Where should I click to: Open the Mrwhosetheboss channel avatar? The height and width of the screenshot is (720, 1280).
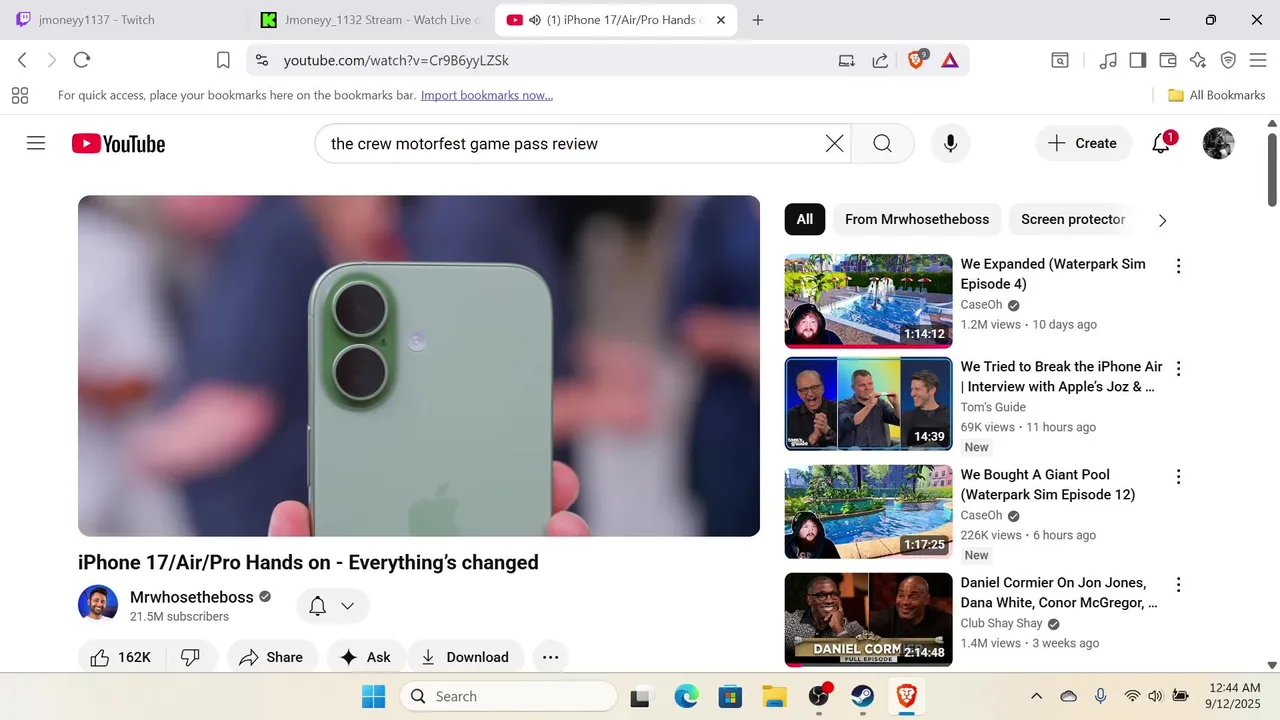pos(98,605)
